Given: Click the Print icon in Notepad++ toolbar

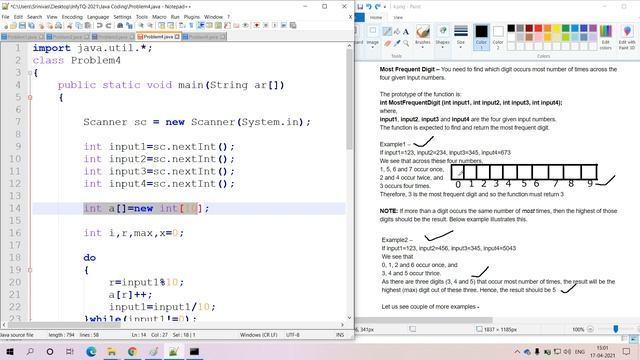Looking at the screenshot, I should click(58, 25).
